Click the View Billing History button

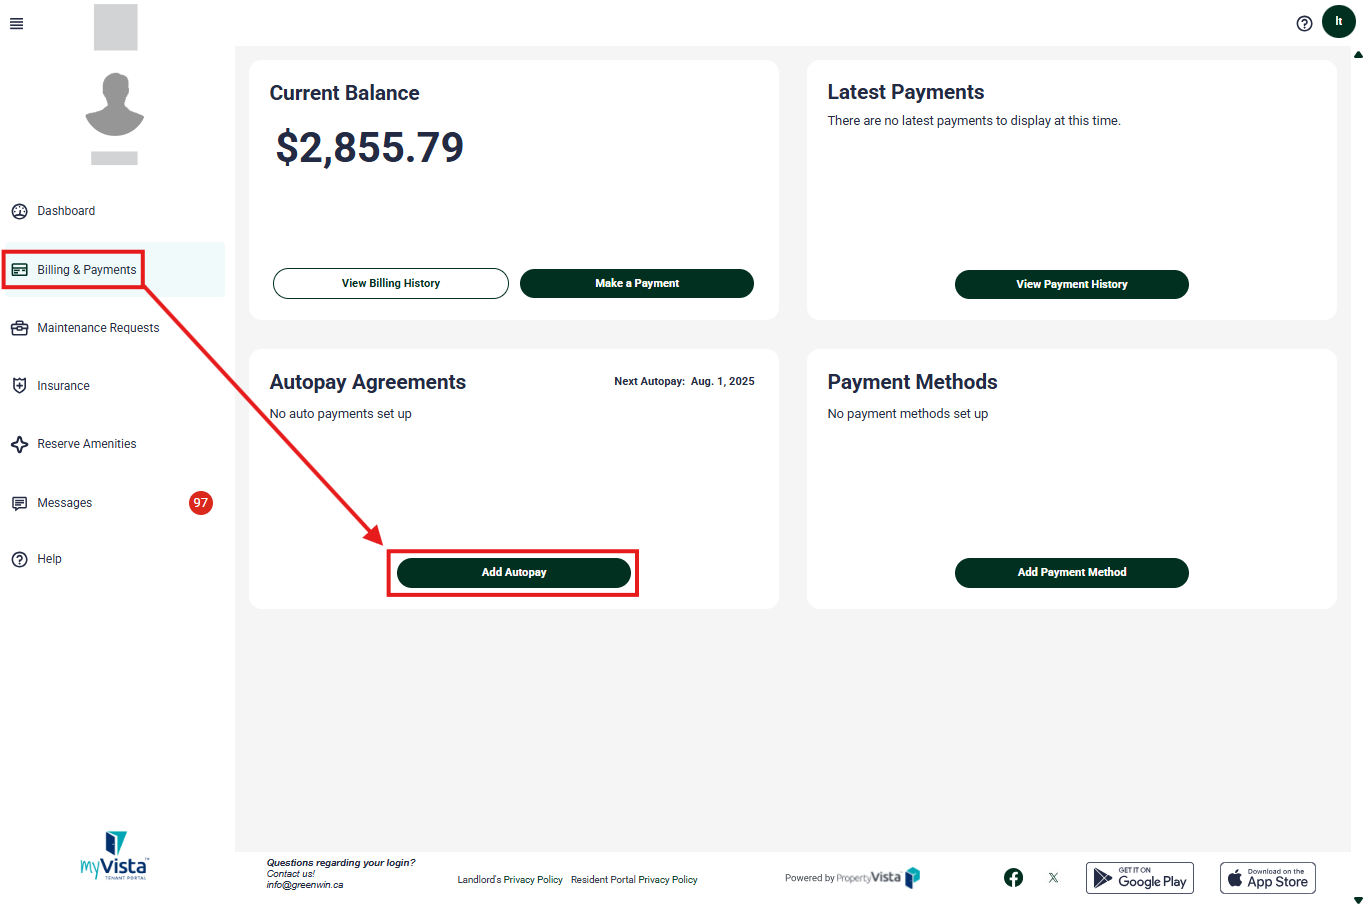(390, 283)
